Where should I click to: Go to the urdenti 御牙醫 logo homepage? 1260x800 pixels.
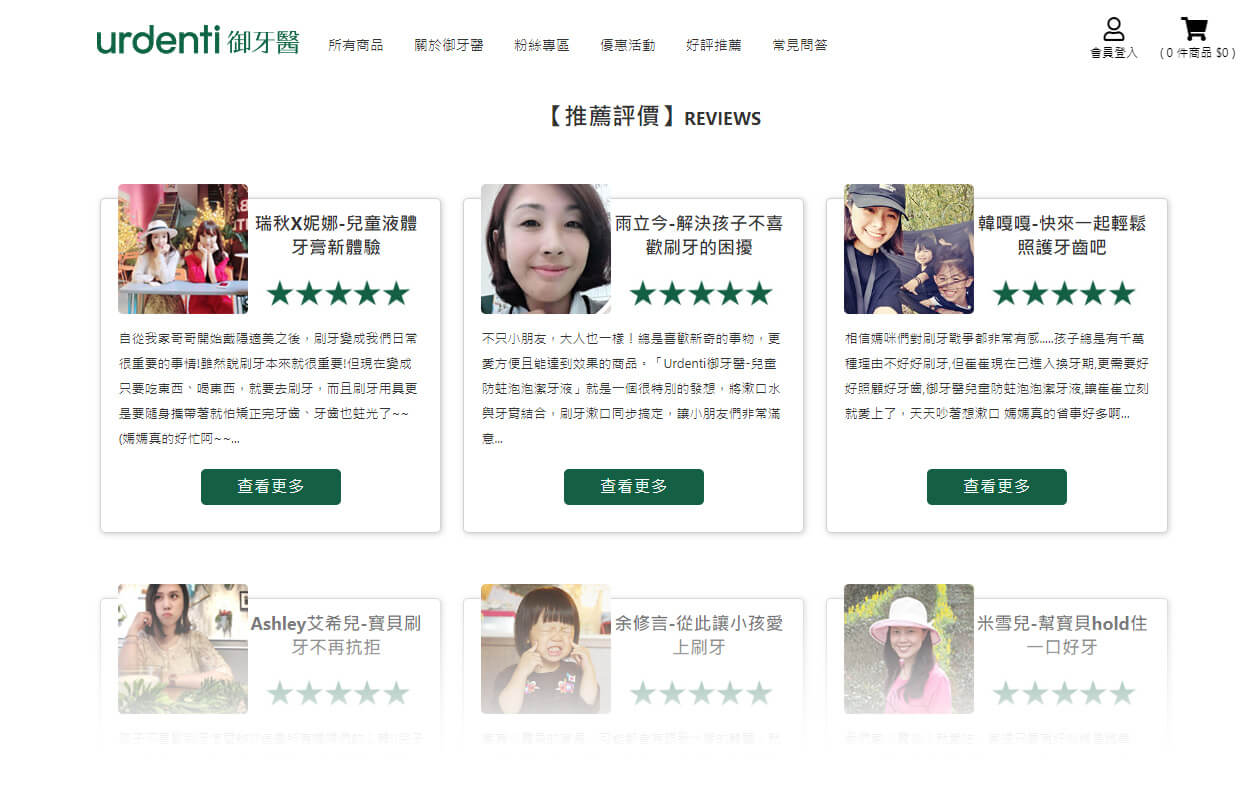[198, 41]
